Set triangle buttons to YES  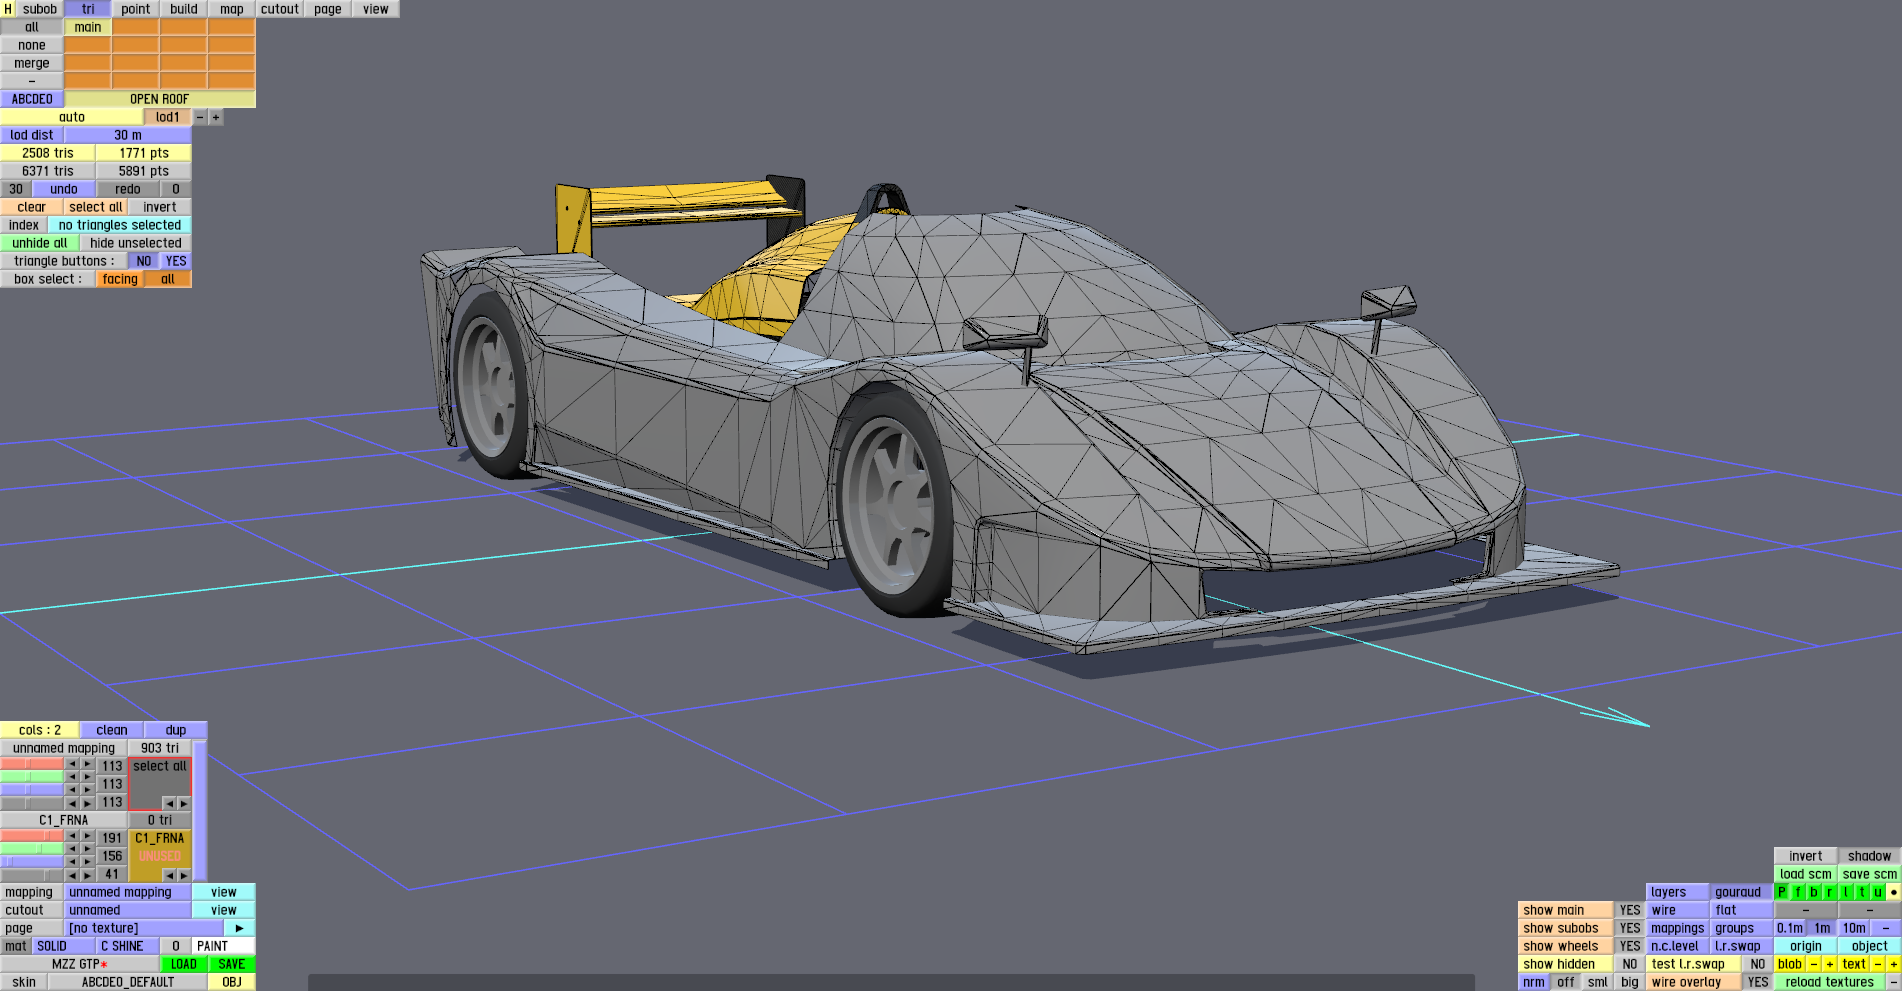pyautogui.click(x=176, y=261)
